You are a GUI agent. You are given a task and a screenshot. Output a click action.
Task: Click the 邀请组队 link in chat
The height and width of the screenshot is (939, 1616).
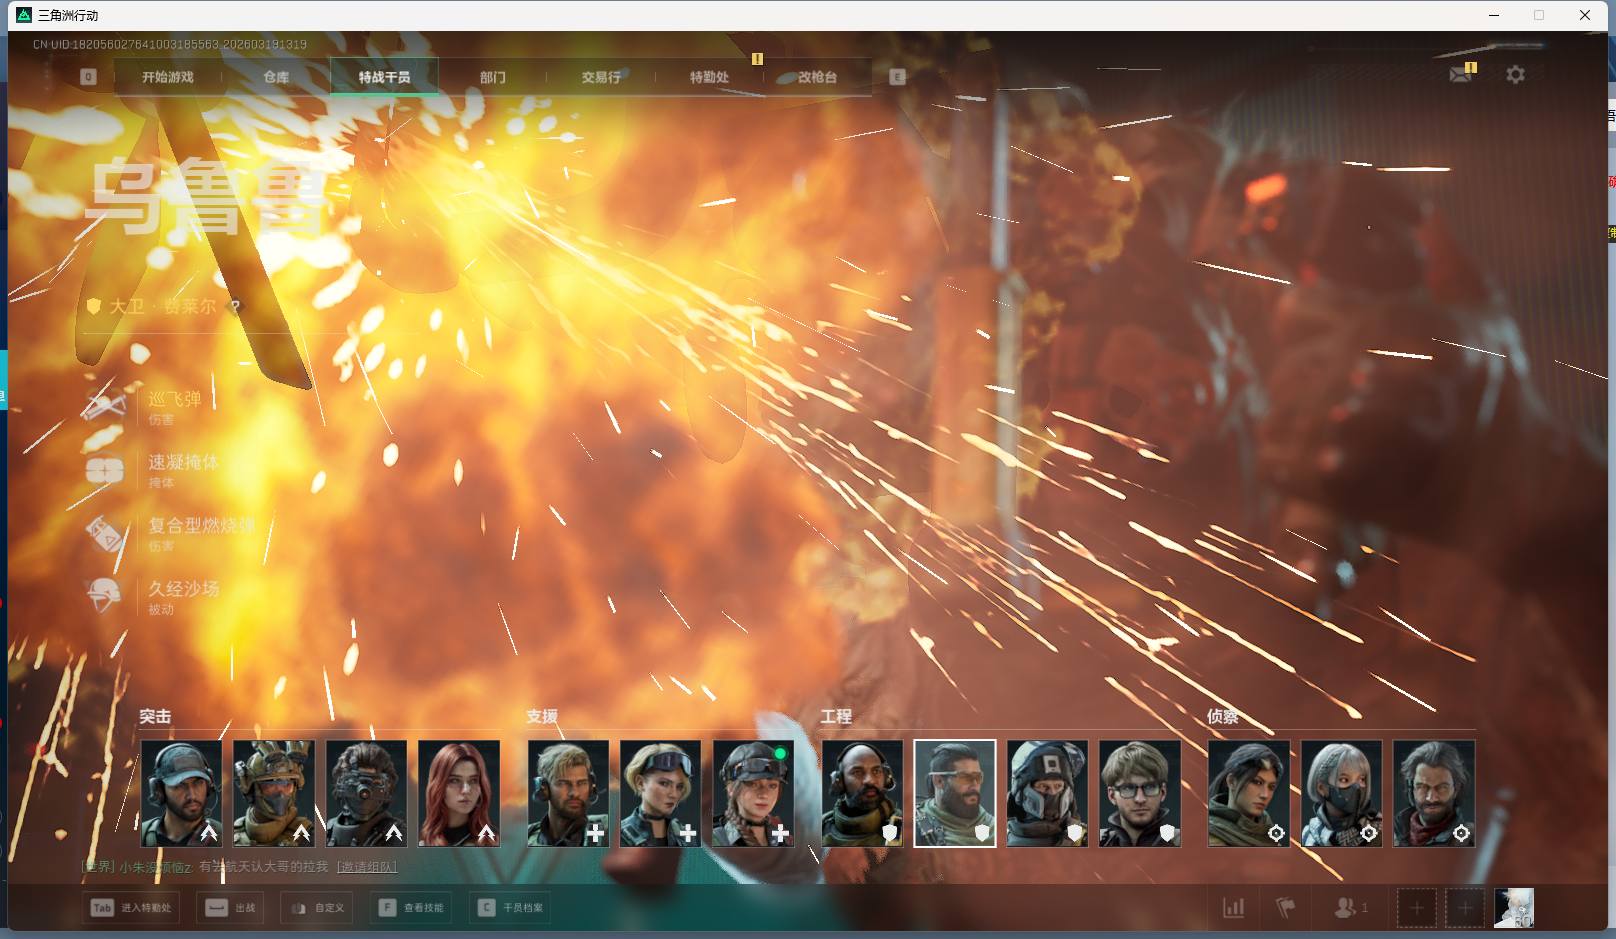(367, 867)
